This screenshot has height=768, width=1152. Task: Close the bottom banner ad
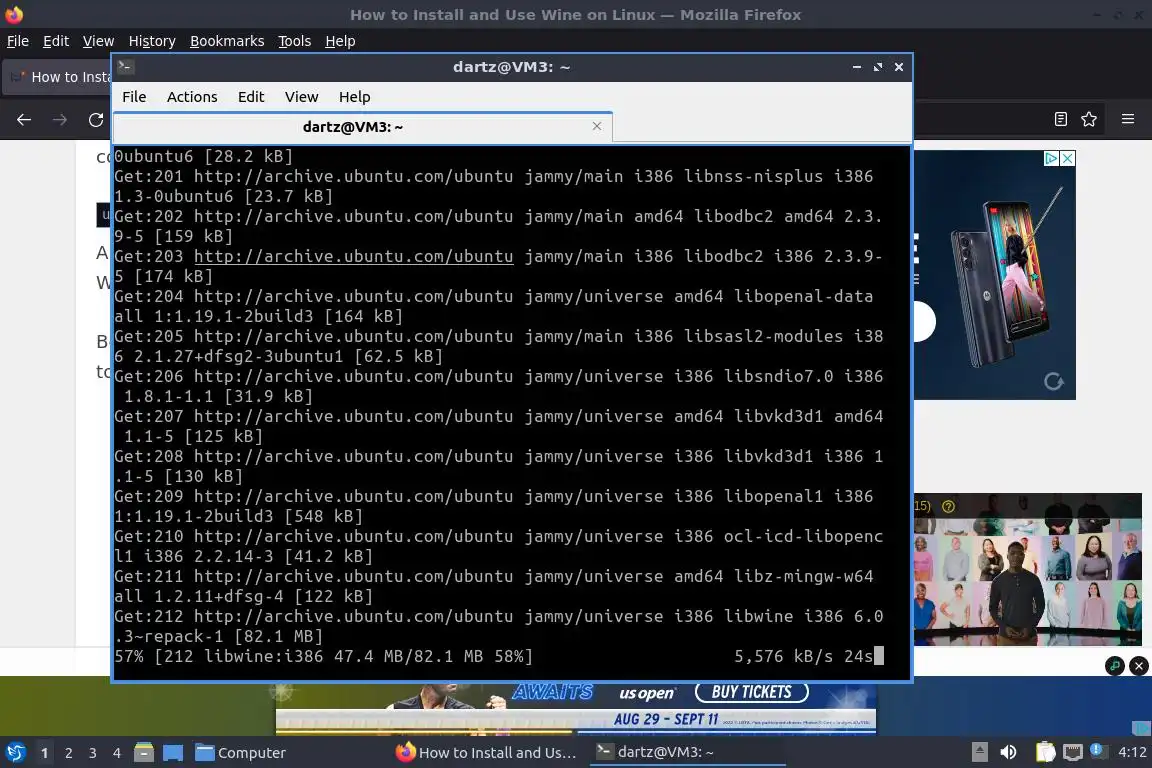1139,666
